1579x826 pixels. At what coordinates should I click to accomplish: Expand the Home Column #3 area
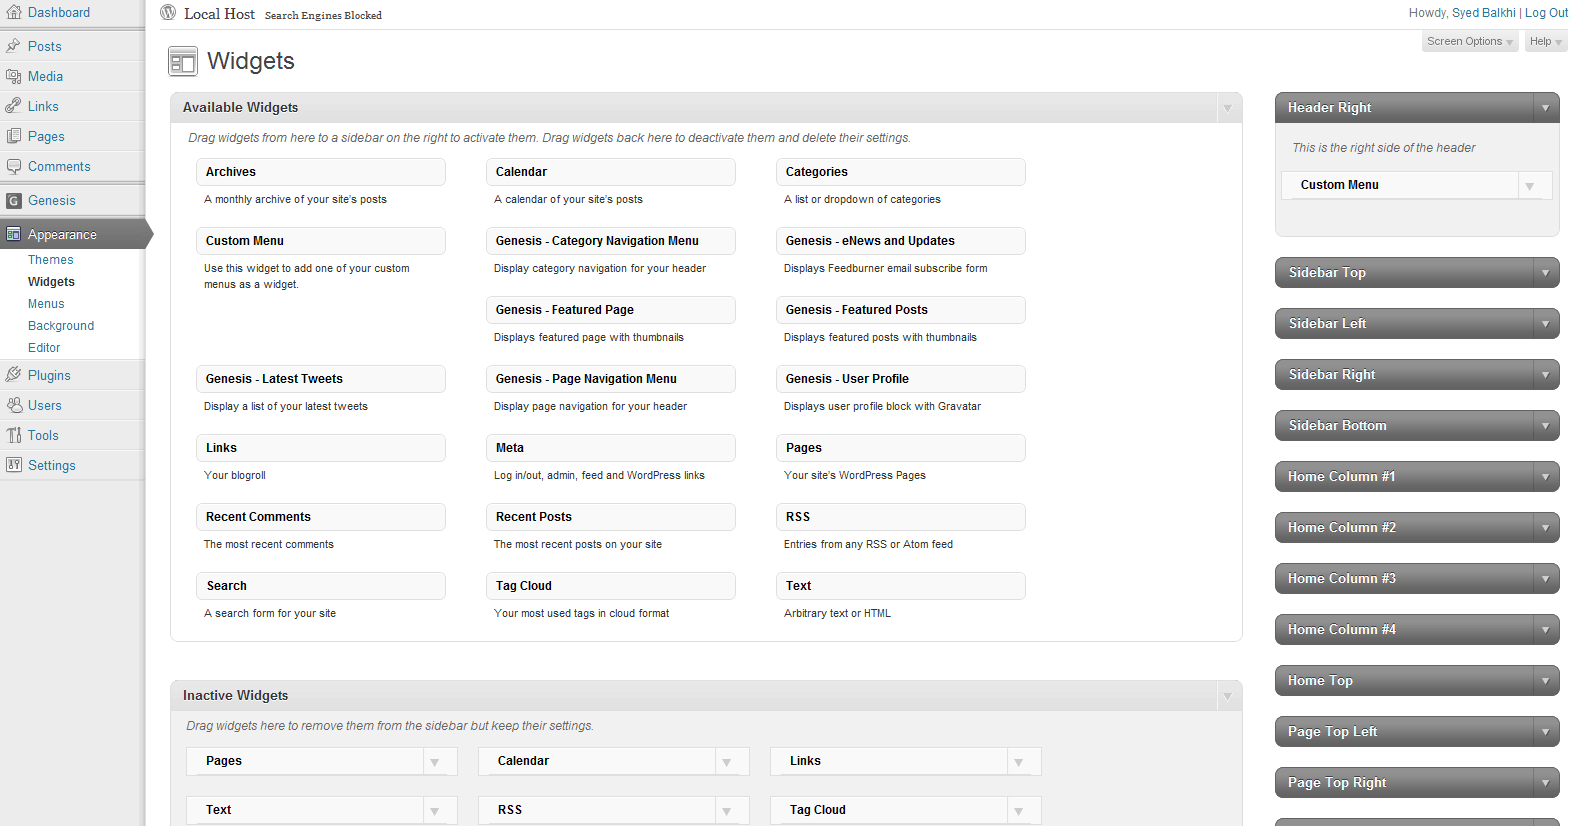(x=1545, y=579)
